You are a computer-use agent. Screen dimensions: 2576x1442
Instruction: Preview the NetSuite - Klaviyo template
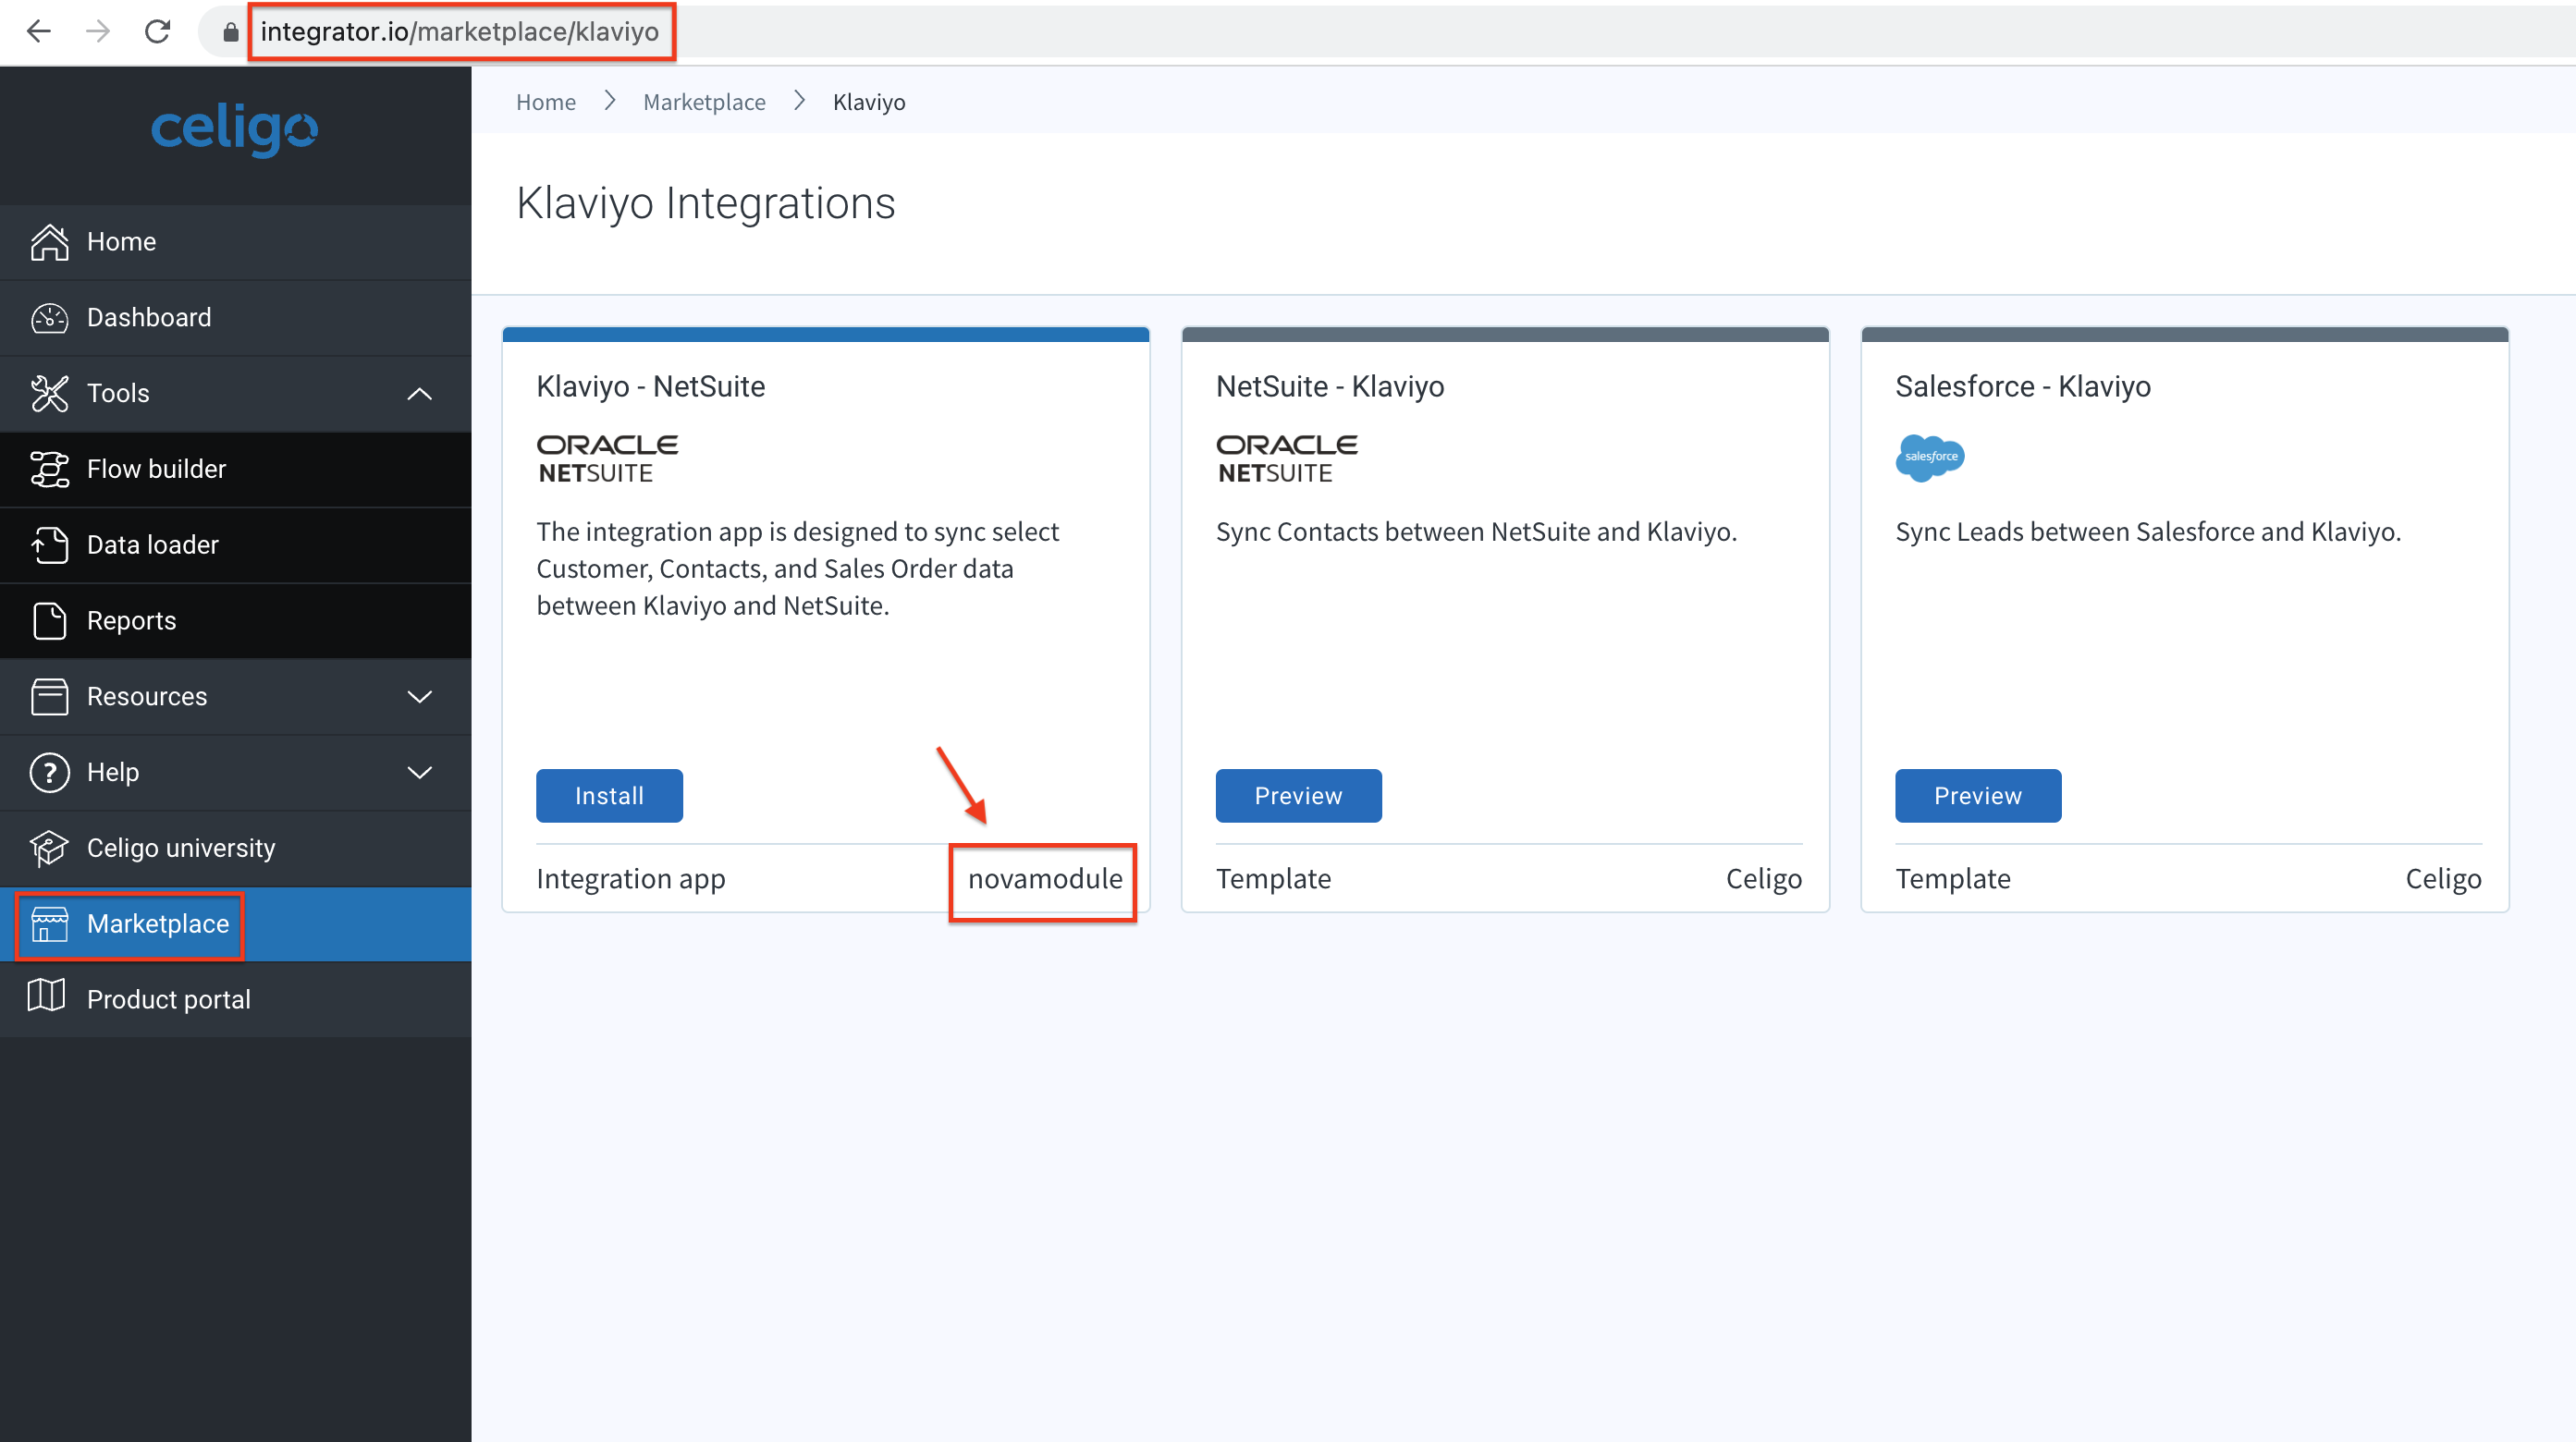(1298, 796)
